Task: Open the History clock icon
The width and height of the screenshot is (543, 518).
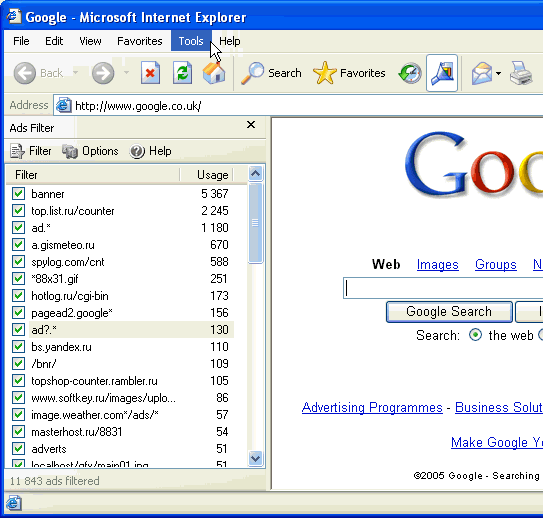Action: click(410, 73)
